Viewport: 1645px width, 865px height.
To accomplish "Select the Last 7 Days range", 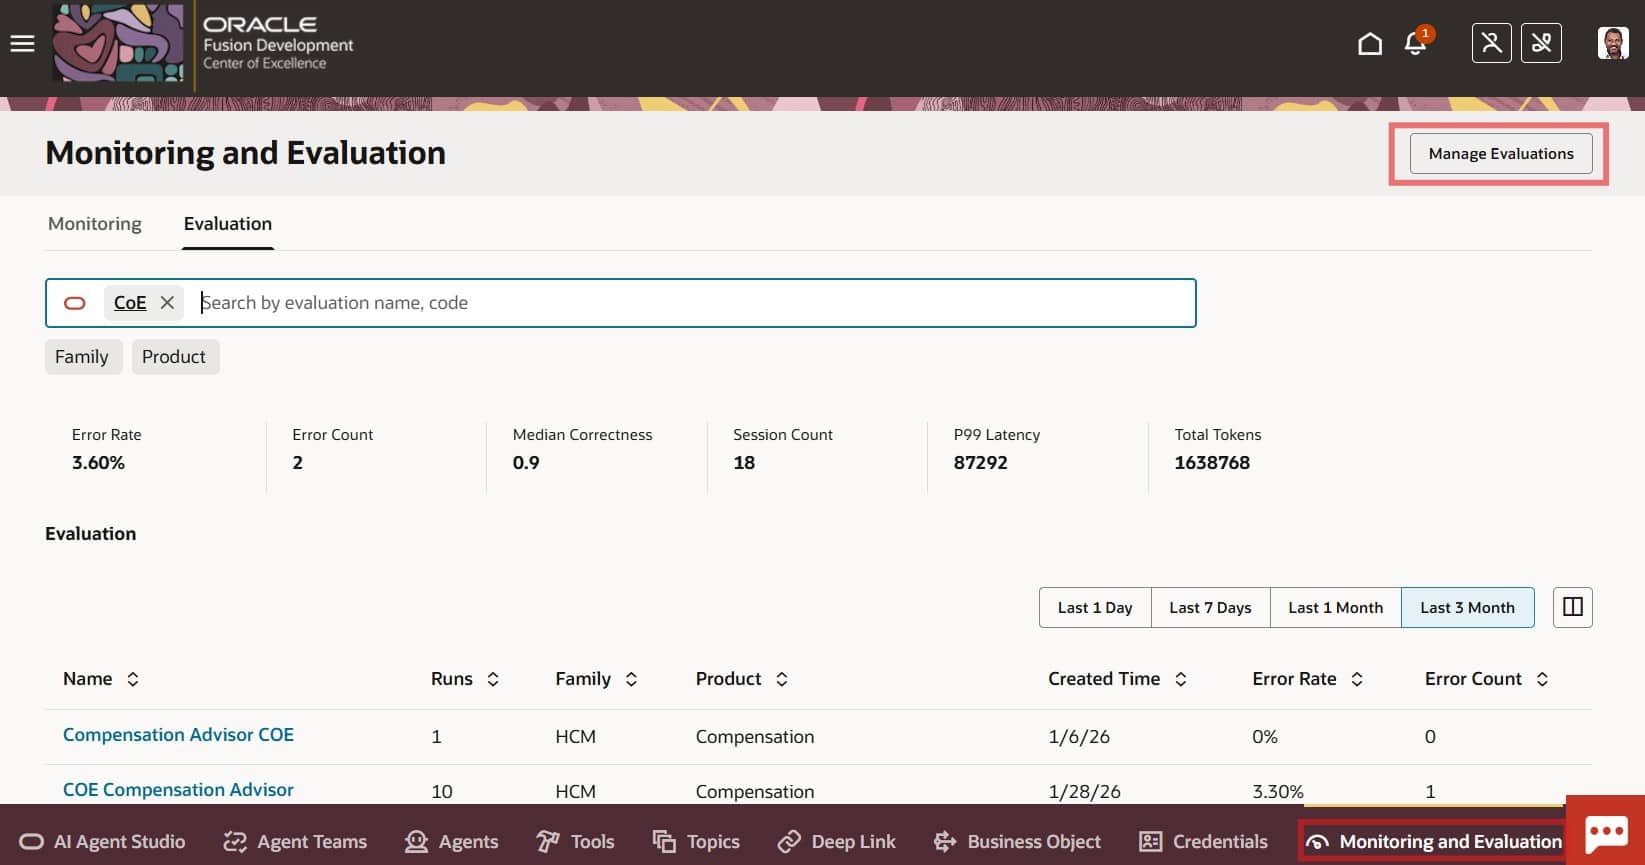I will (1210, 608).
